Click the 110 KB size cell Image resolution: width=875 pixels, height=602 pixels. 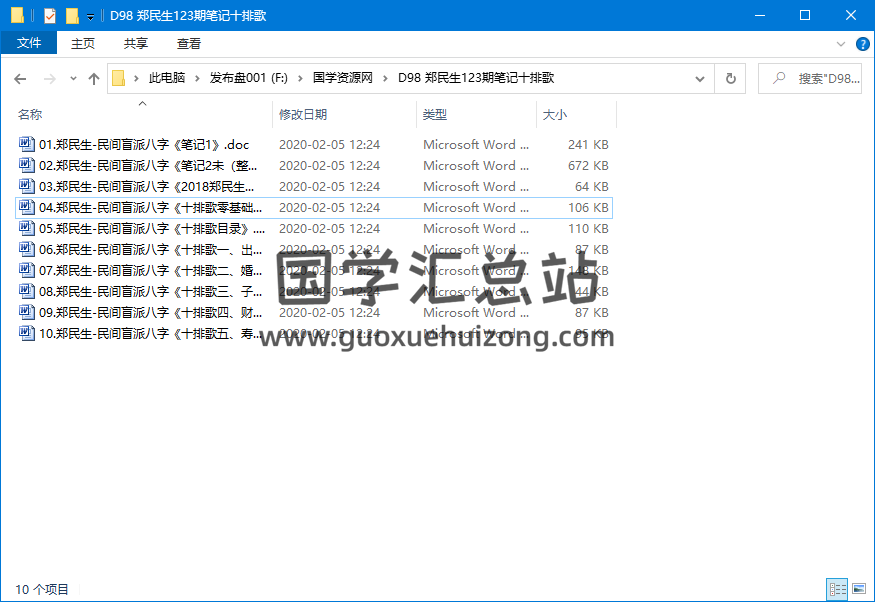tap(588, 229)
